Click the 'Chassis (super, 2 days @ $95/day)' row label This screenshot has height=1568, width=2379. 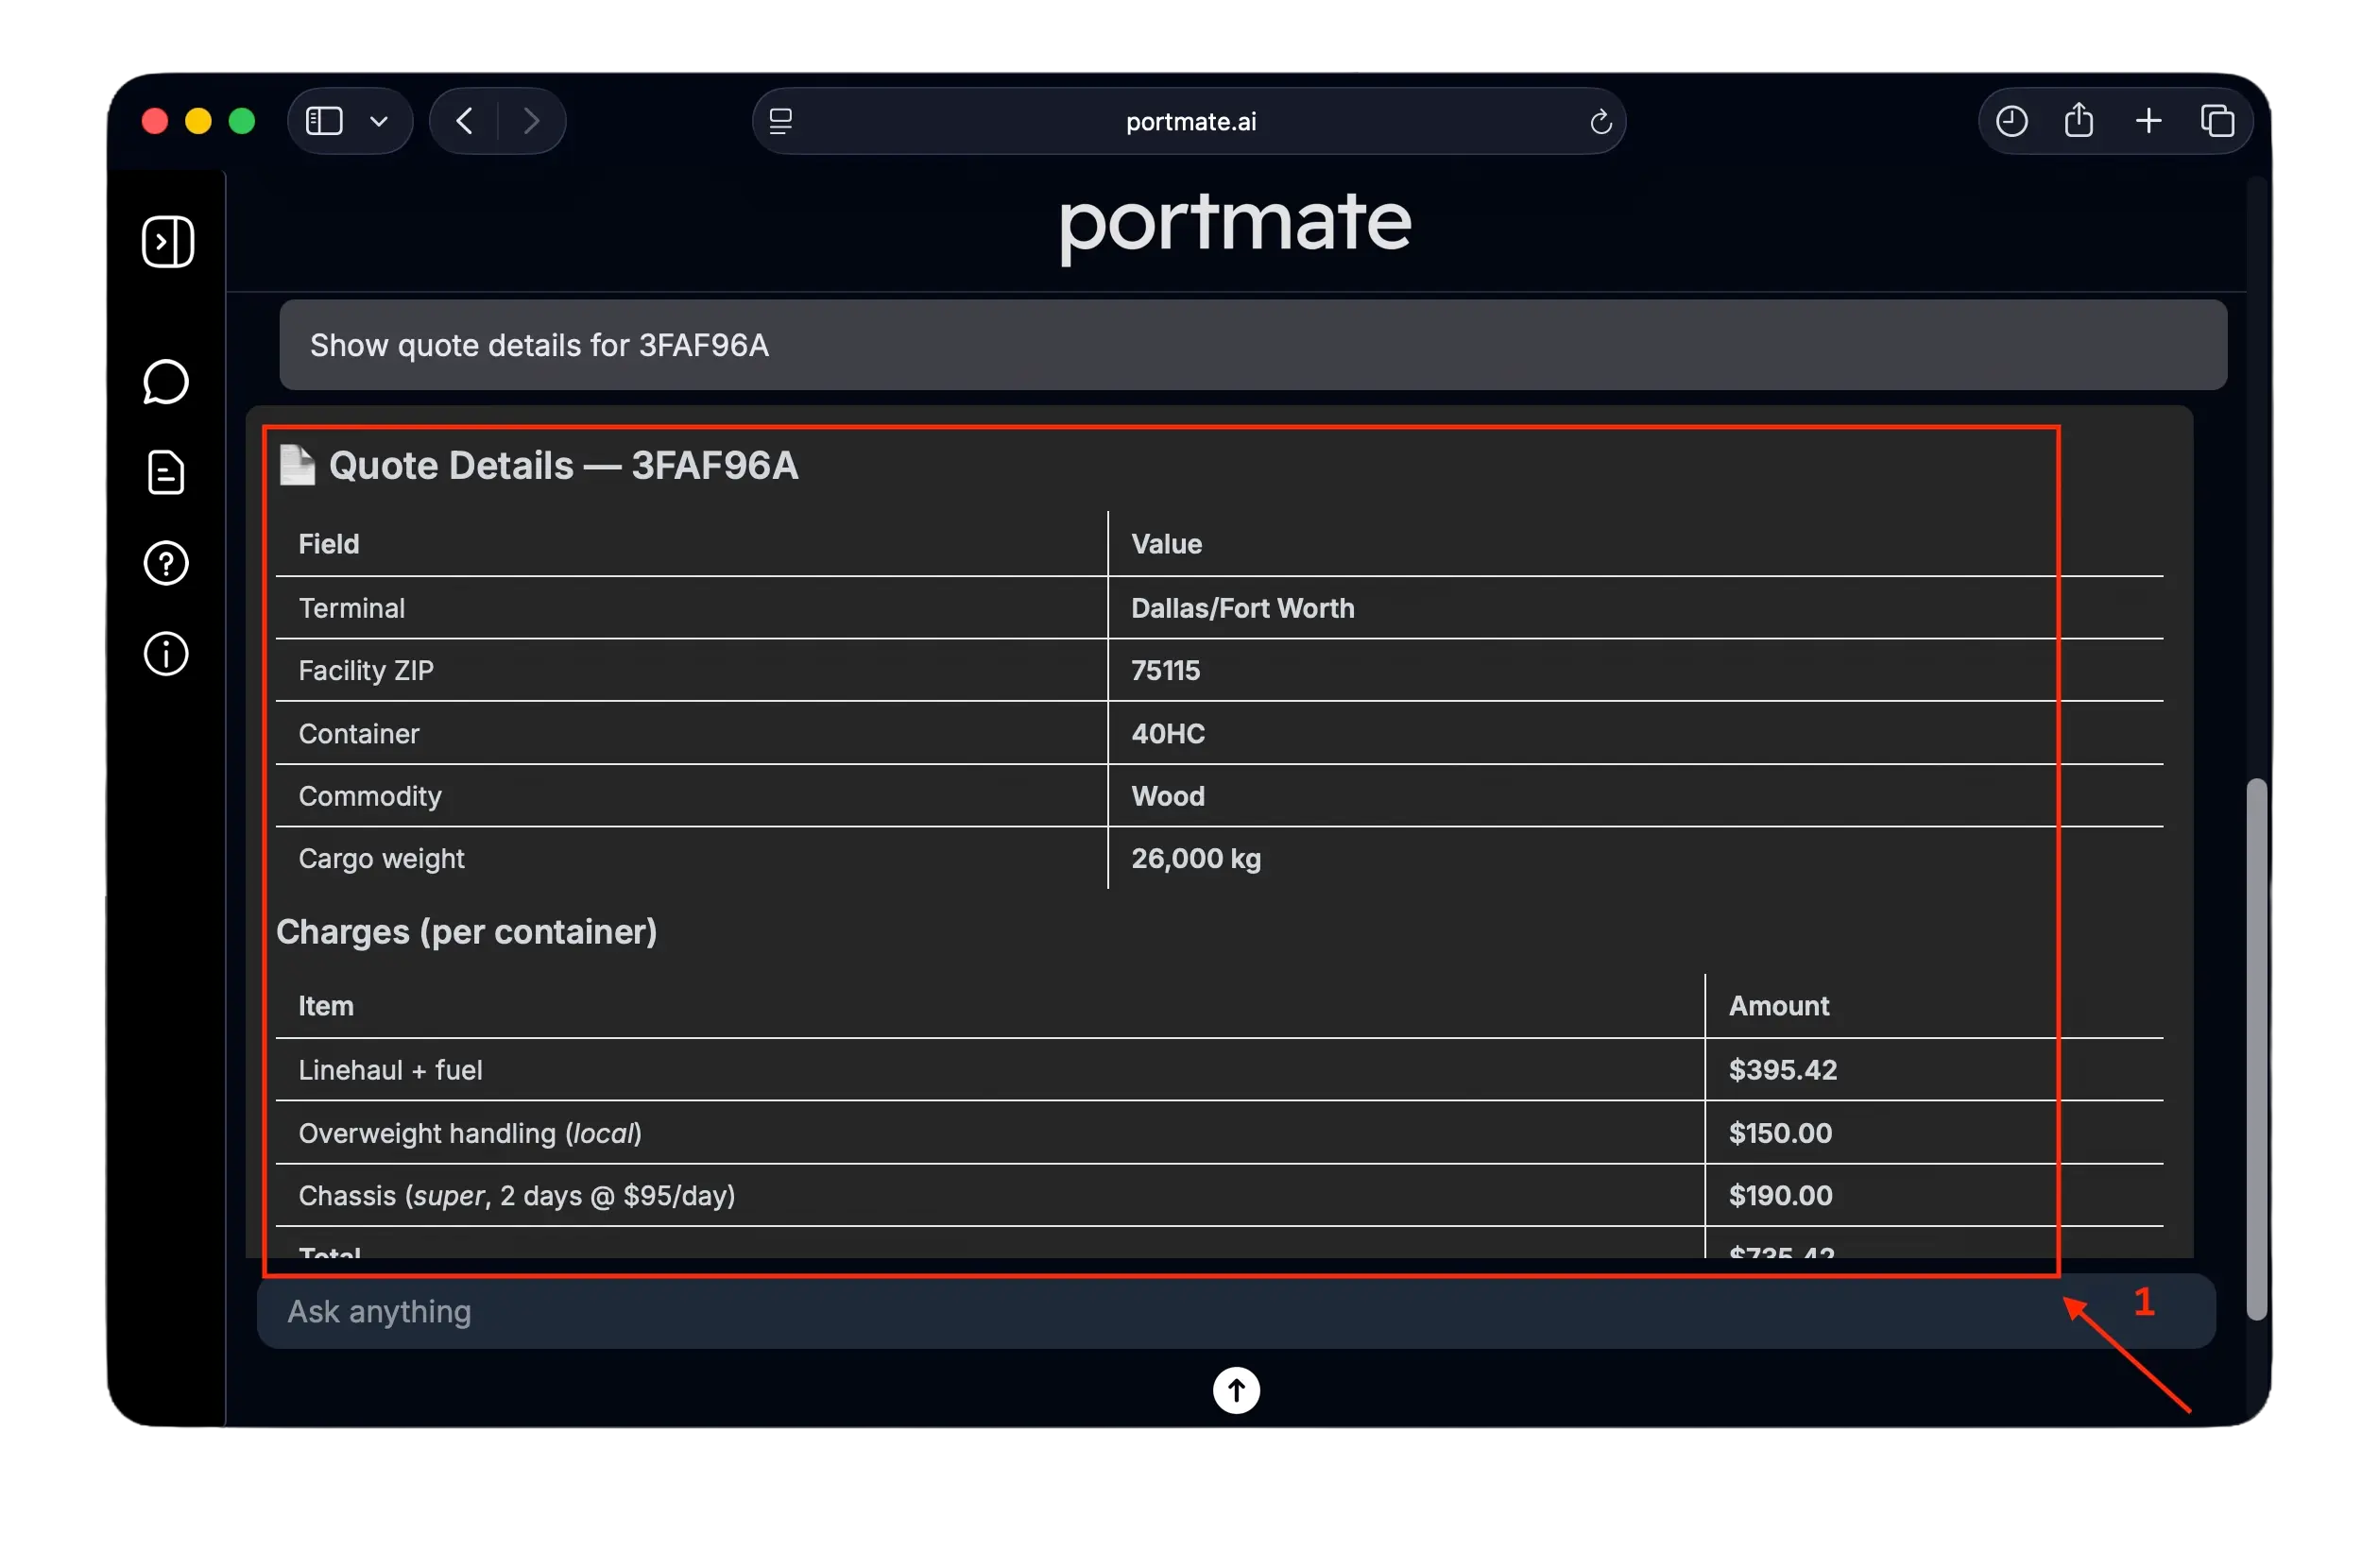tap(516, 1195)
